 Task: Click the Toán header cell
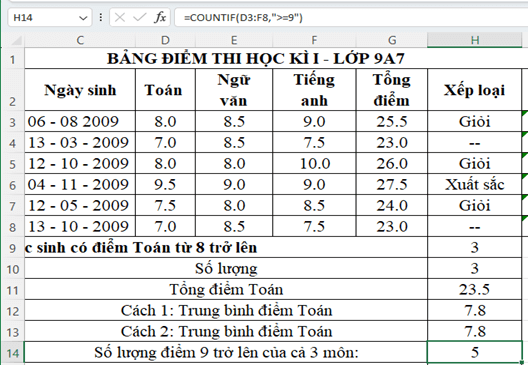click(x=165, y=90)
